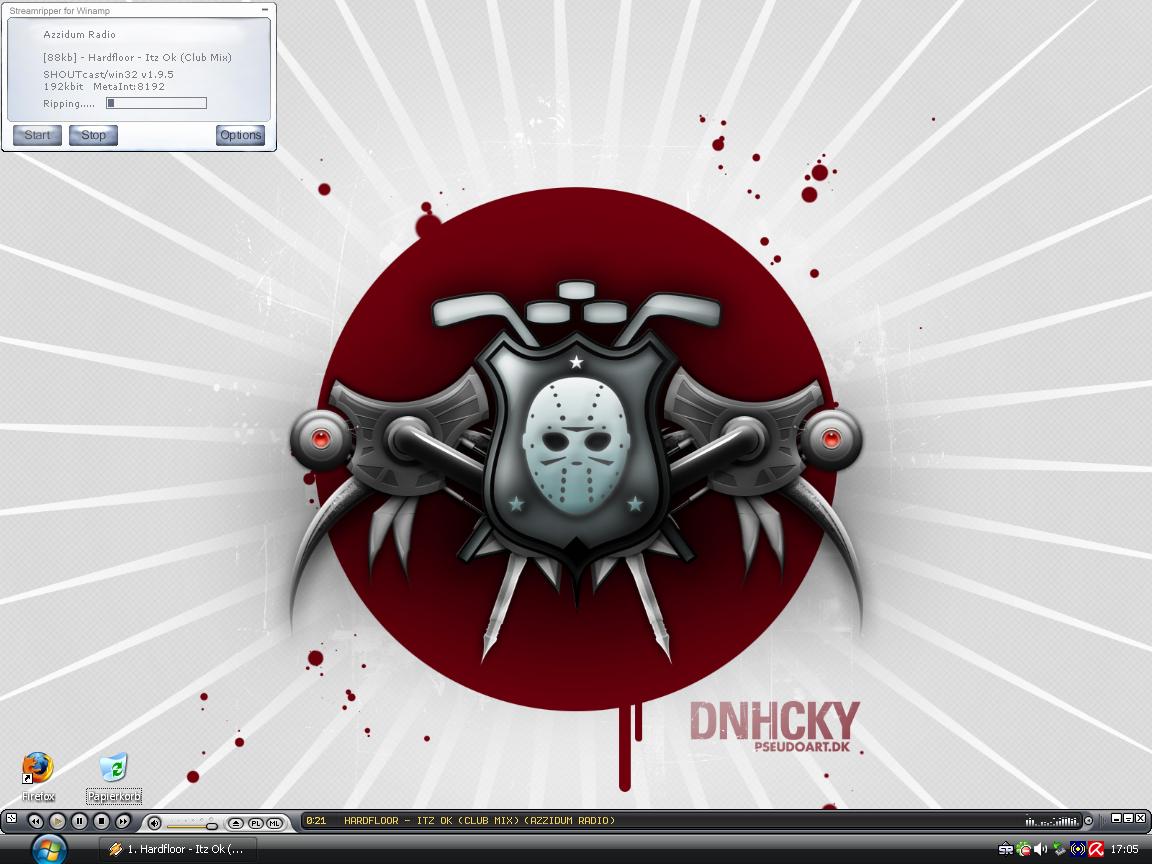Stop Winamp playback
Screen dimensions: 1152x864
[101, 821]
